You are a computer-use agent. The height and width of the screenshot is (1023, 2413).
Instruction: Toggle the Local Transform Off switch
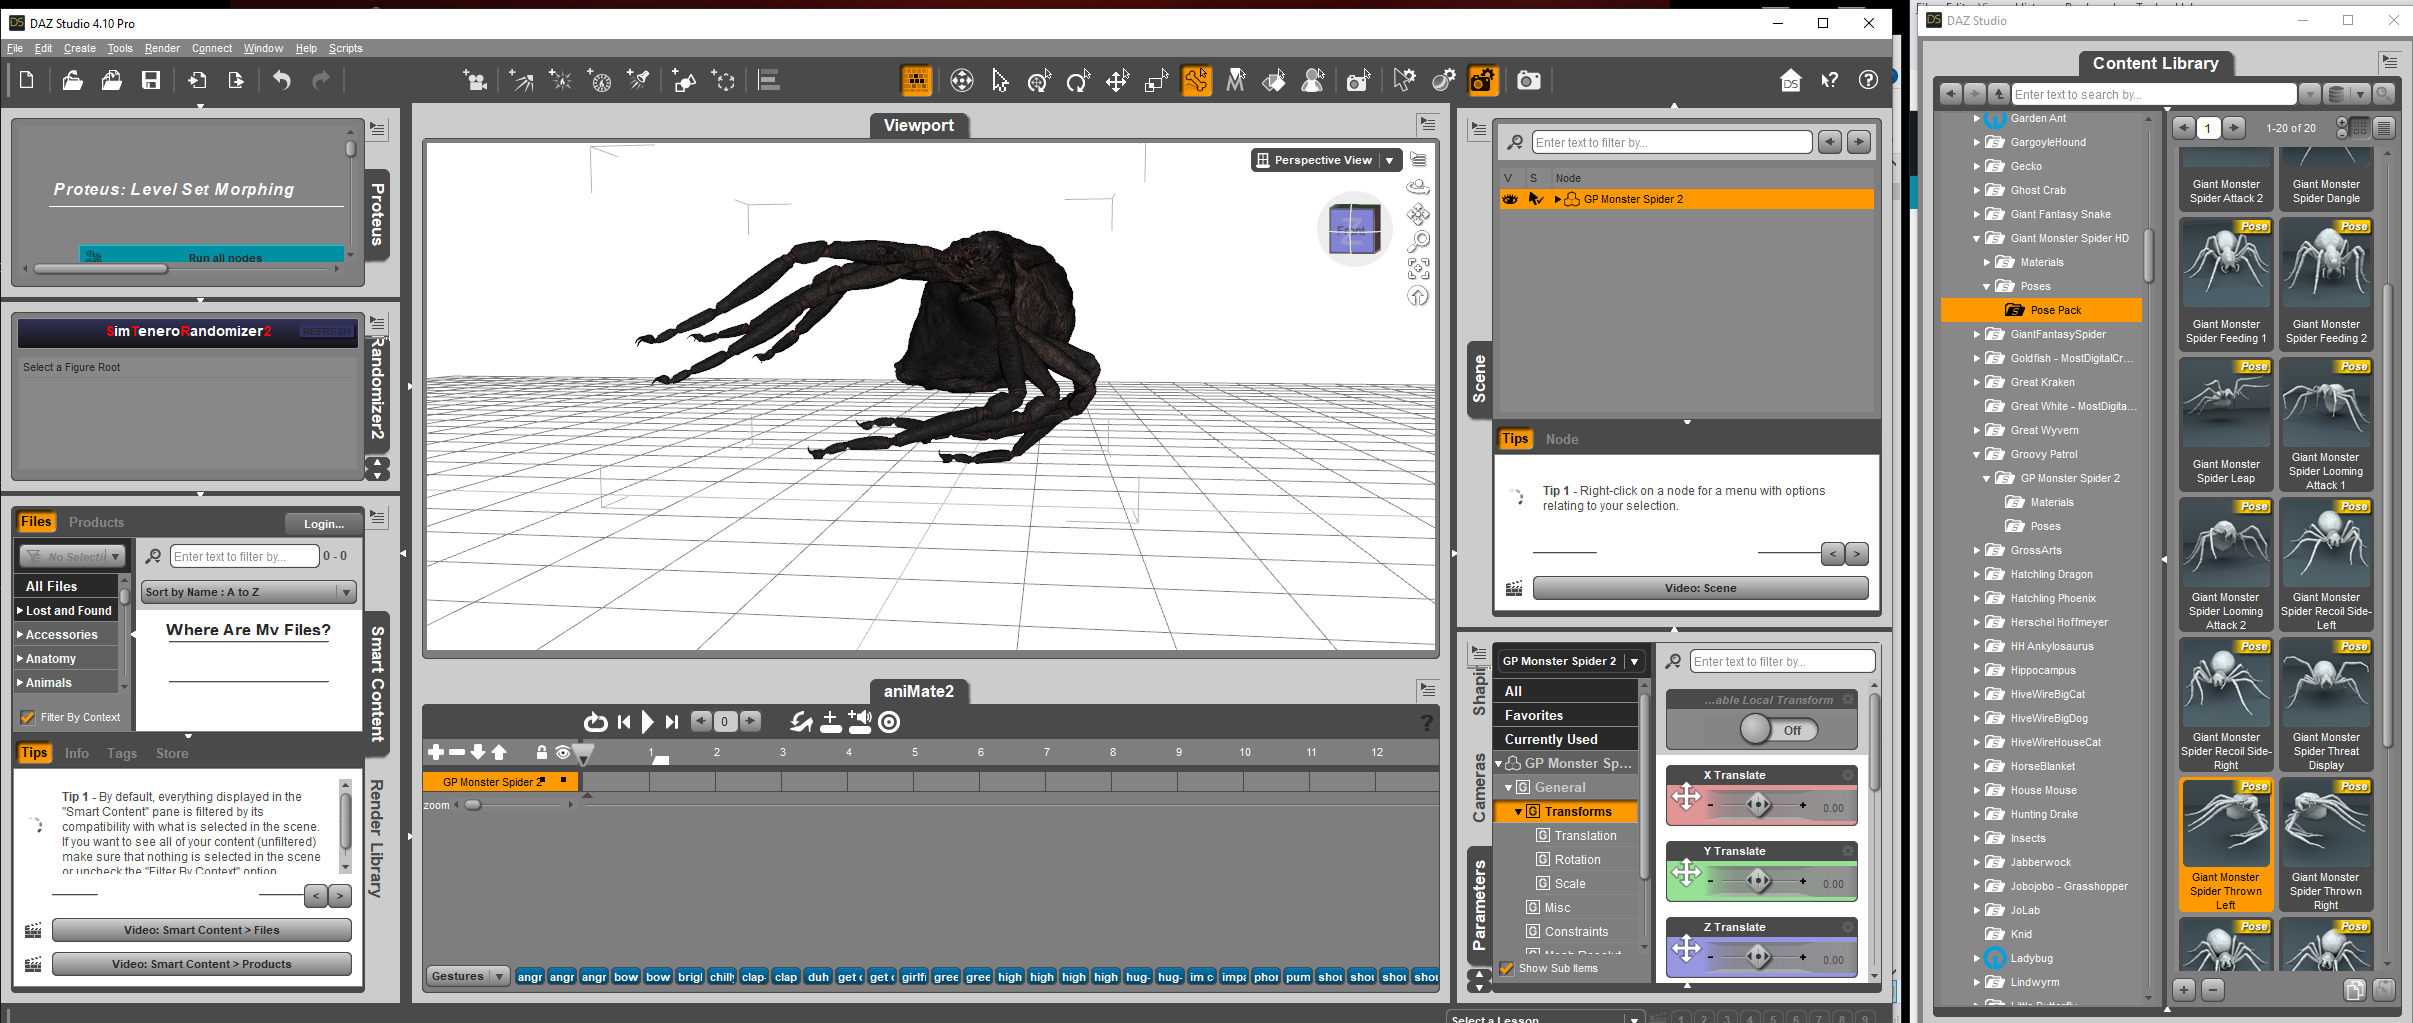(1778, 730)
